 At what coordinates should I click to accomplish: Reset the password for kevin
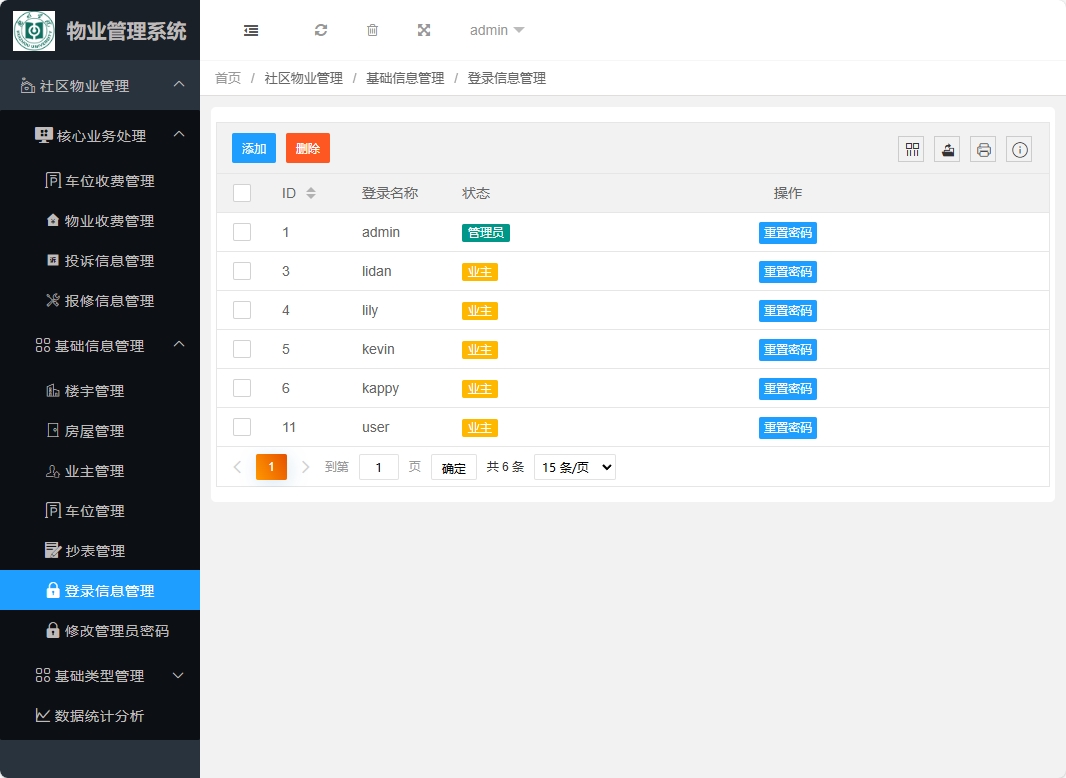point(788,349)
